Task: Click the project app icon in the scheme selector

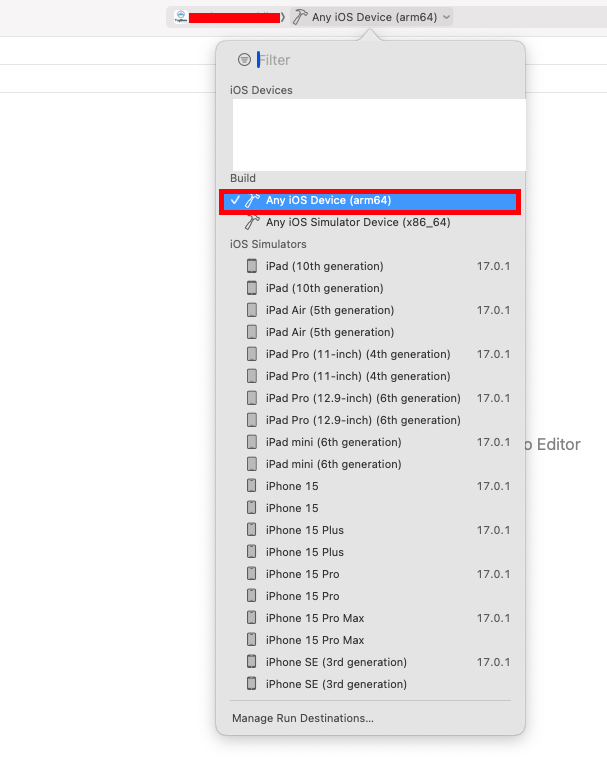Action: coord(181,17)
